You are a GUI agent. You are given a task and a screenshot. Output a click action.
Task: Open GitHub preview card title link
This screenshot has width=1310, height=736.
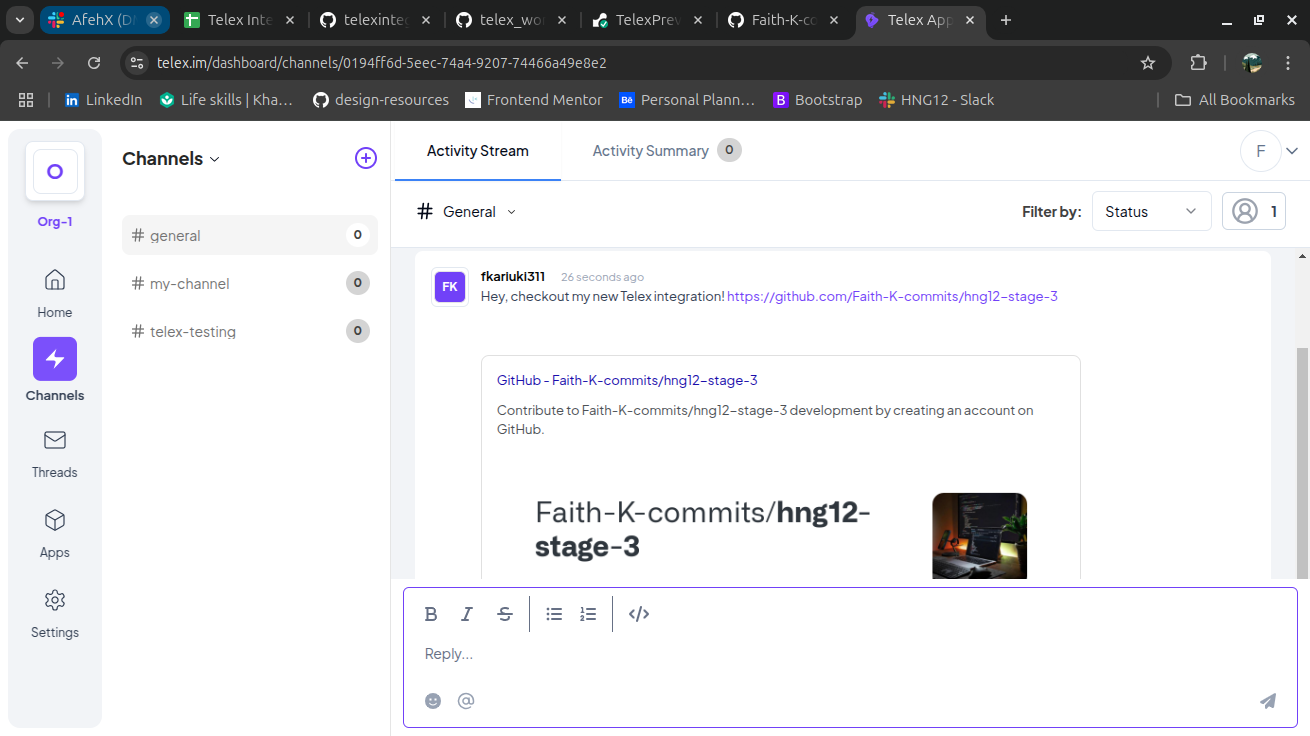pos(627,380)
